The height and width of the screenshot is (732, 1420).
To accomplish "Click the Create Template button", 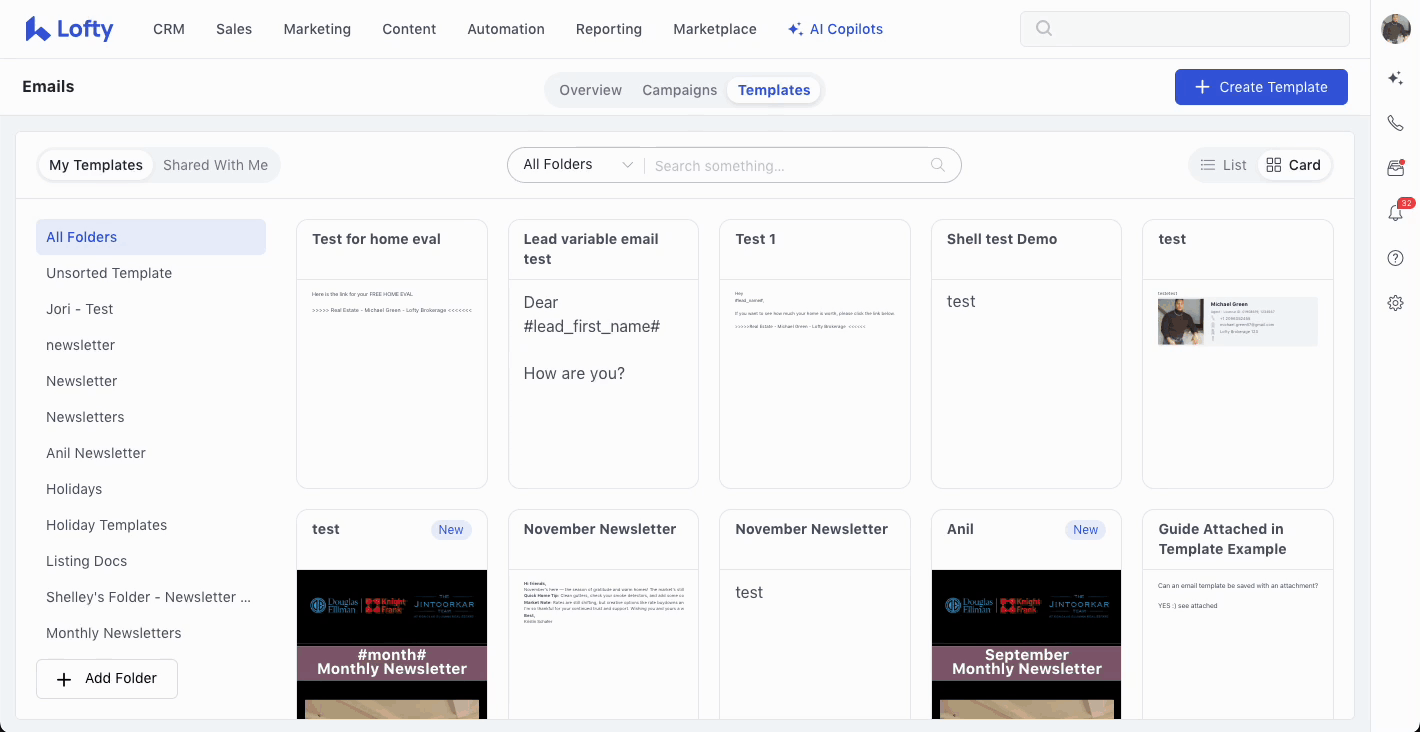I will (x=1261, y=87).
